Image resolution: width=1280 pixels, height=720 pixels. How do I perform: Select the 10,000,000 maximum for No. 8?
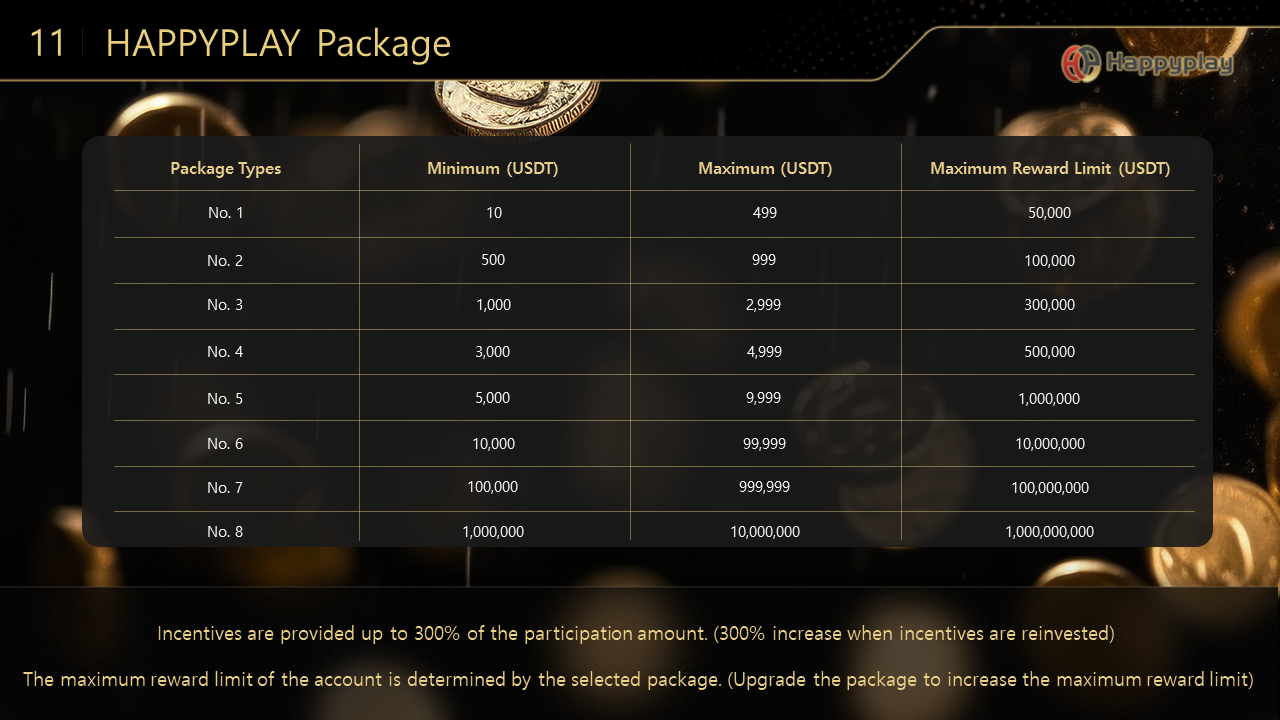click(765, 531)
